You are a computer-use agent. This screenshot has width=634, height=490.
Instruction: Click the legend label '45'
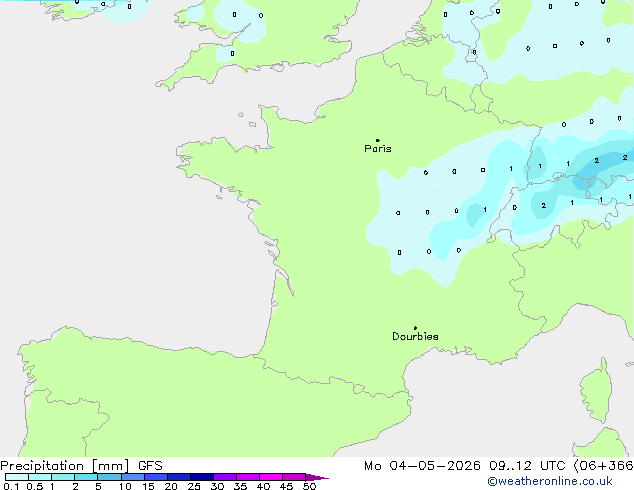pyautogui.click(x=286, y=486)
